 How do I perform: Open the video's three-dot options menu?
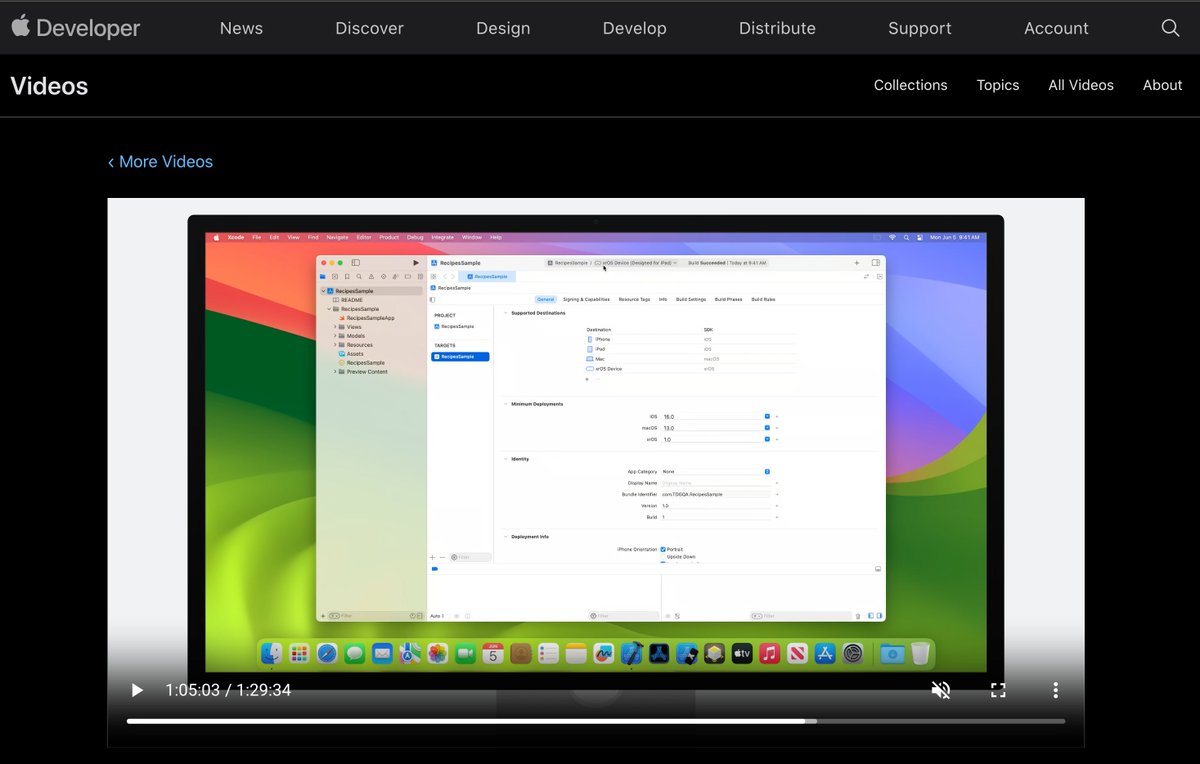click(x=1054, y=690)
